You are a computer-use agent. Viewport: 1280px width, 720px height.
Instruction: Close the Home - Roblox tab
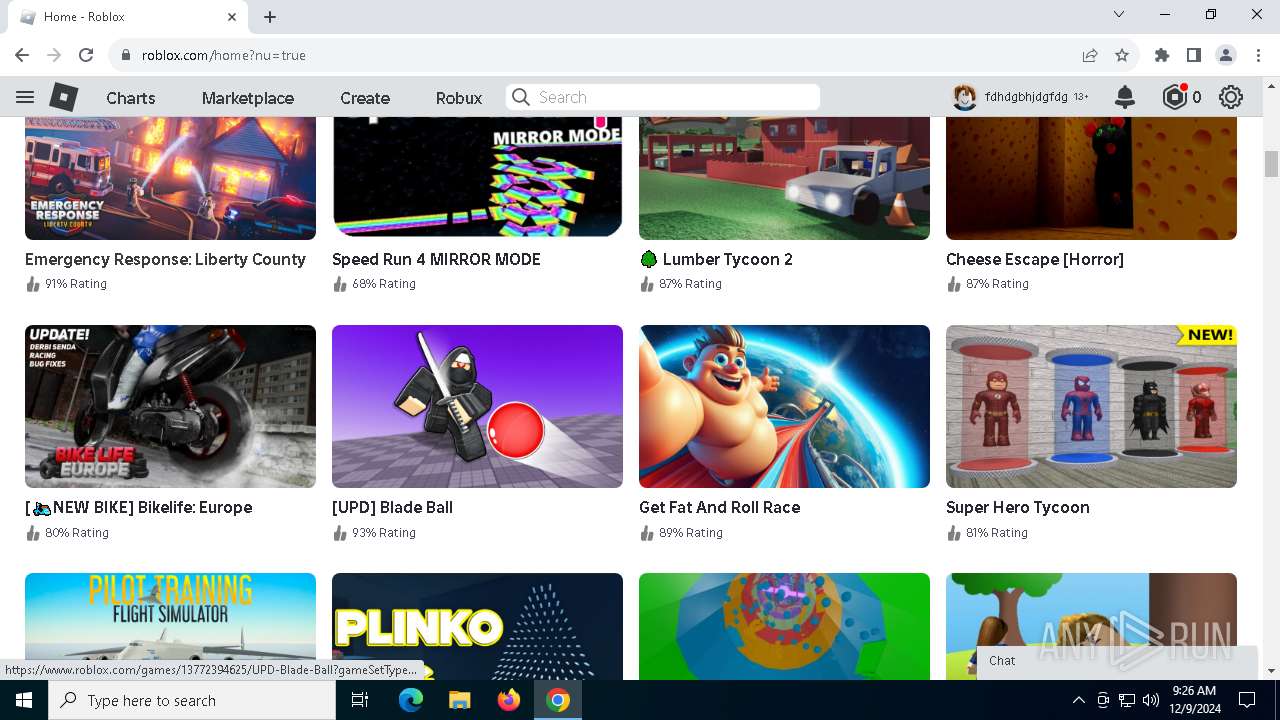tap(232, 17)
